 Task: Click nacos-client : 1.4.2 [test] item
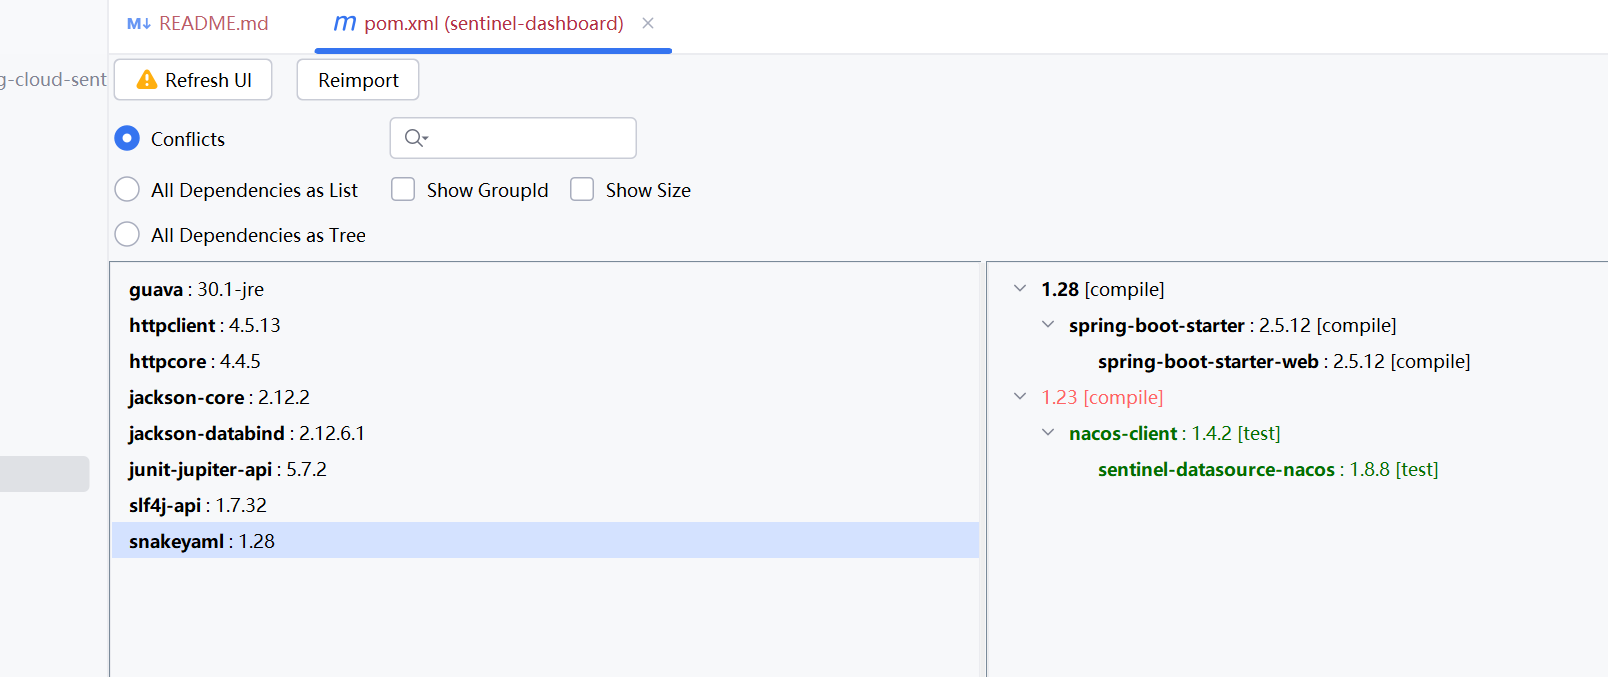pyautogui.click(x=1174, y=433)
